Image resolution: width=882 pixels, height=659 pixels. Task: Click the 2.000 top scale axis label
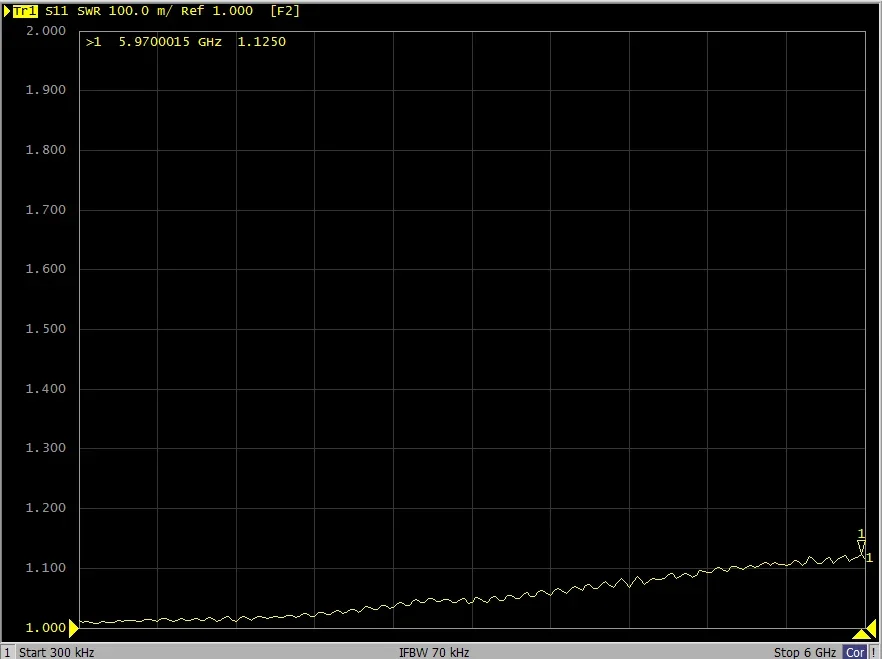46,31
